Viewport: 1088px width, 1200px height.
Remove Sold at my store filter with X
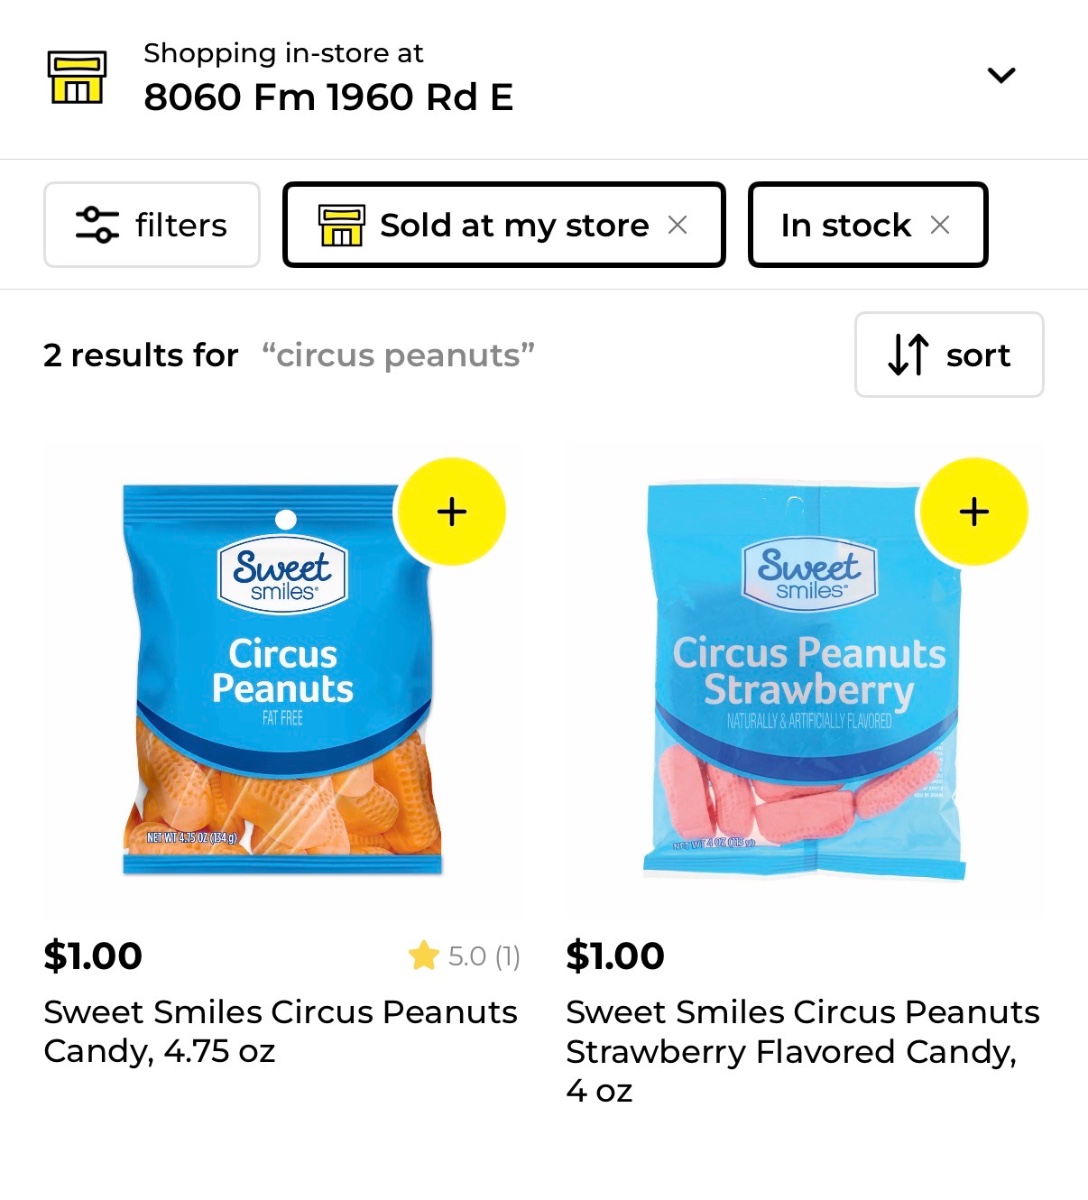(677, 225)
